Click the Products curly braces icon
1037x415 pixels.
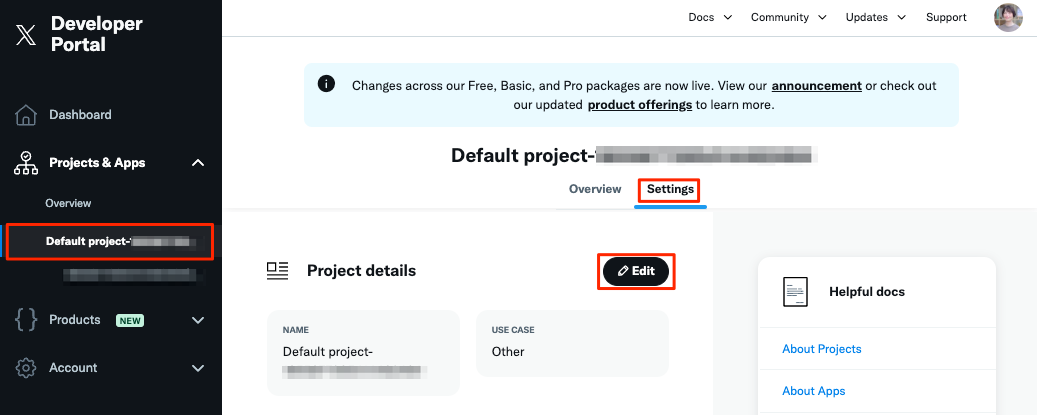27,320
